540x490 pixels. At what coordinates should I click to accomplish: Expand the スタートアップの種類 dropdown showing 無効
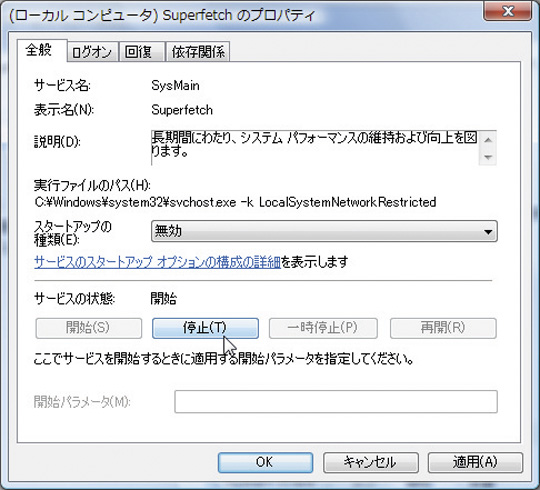click(x=324, y=231)
